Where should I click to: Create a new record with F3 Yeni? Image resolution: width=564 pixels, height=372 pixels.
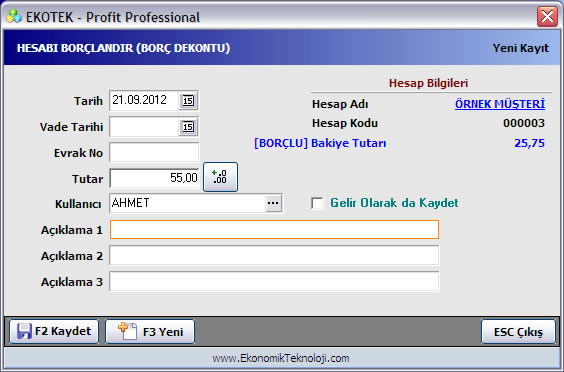coord(150,331)
